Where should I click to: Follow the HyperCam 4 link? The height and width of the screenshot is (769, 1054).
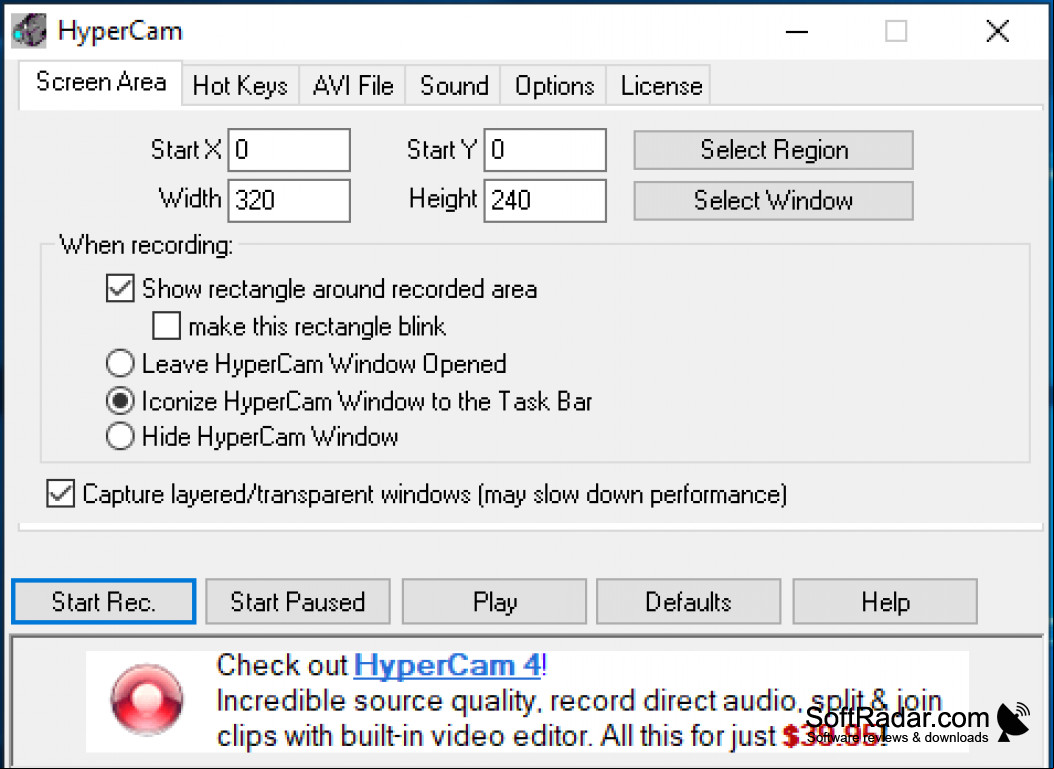(447, 665)
